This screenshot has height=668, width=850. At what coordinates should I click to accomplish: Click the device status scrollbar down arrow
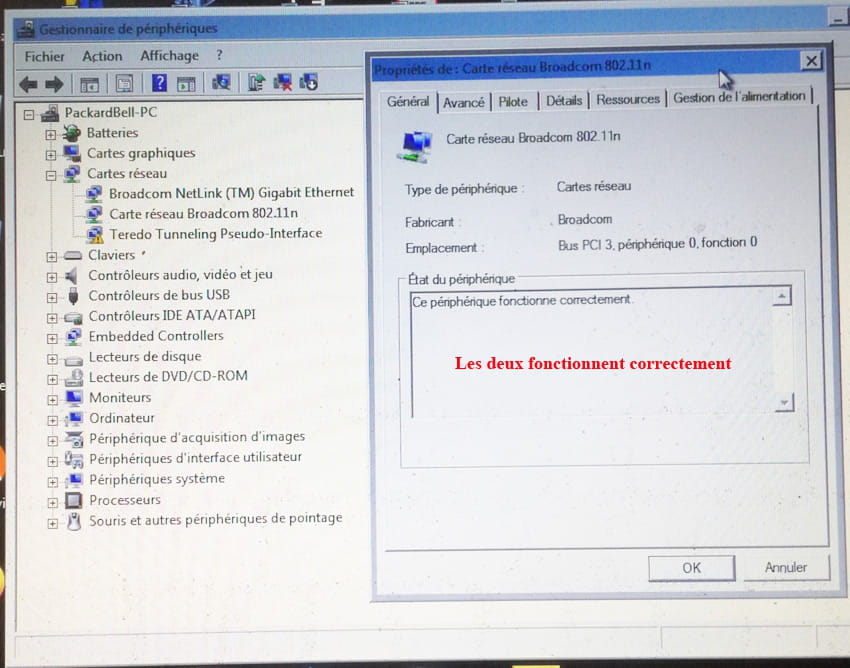click(783, 402)
